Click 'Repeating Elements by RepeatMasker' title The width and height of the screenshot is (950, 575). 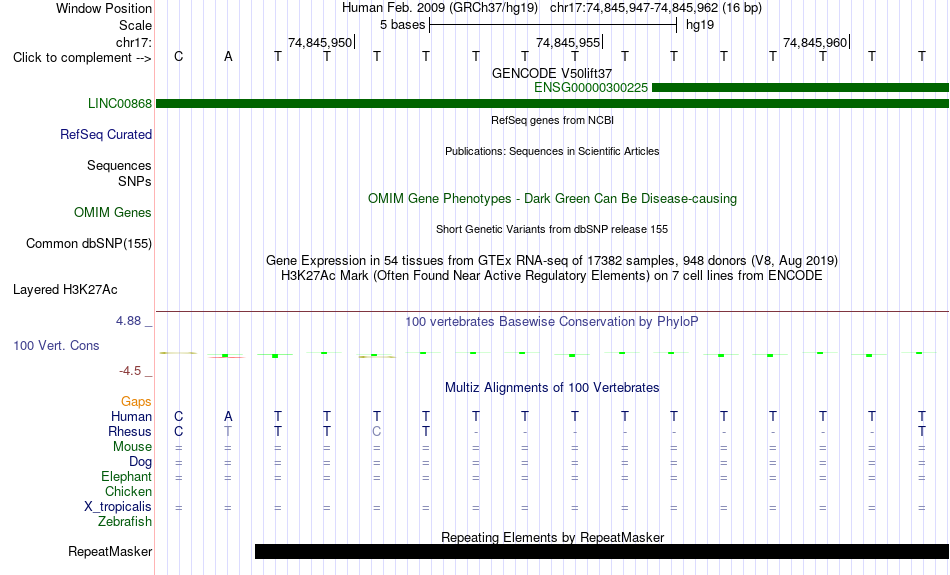(552, 537)
